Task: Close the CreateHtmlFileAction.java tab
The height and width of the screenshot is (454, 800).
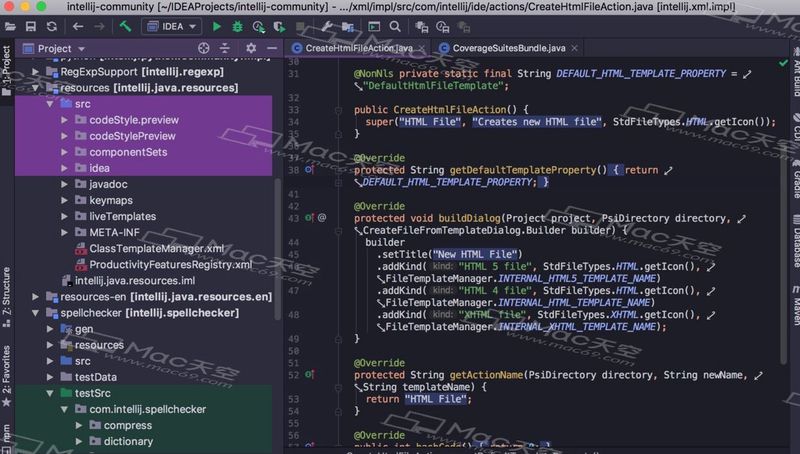Action: tap(421, 48)
